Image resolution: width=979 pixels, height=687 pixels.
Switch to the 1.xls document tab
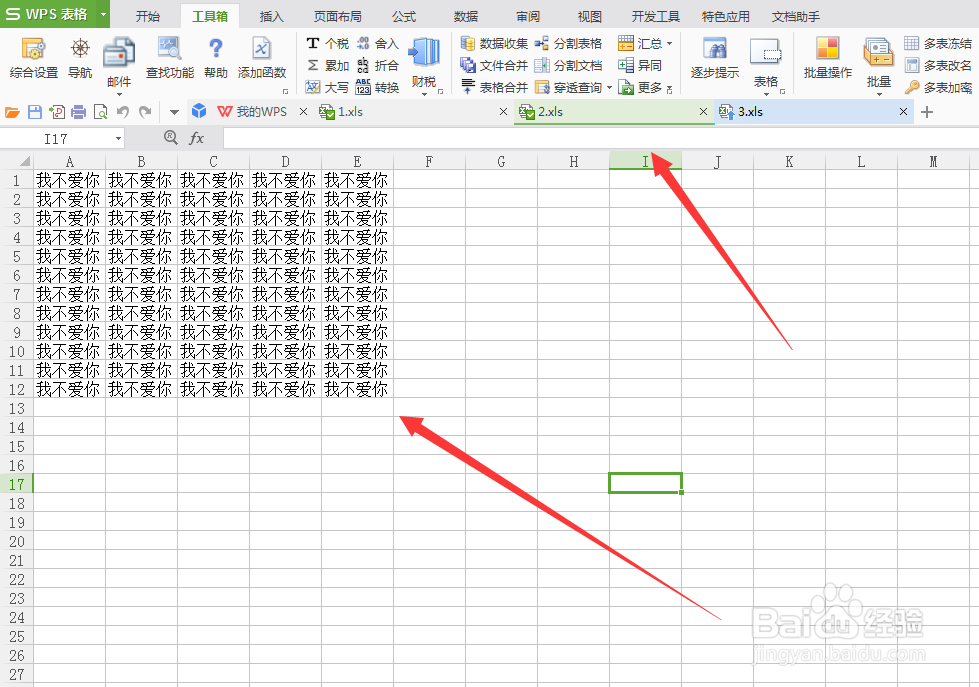coord(413,112)
